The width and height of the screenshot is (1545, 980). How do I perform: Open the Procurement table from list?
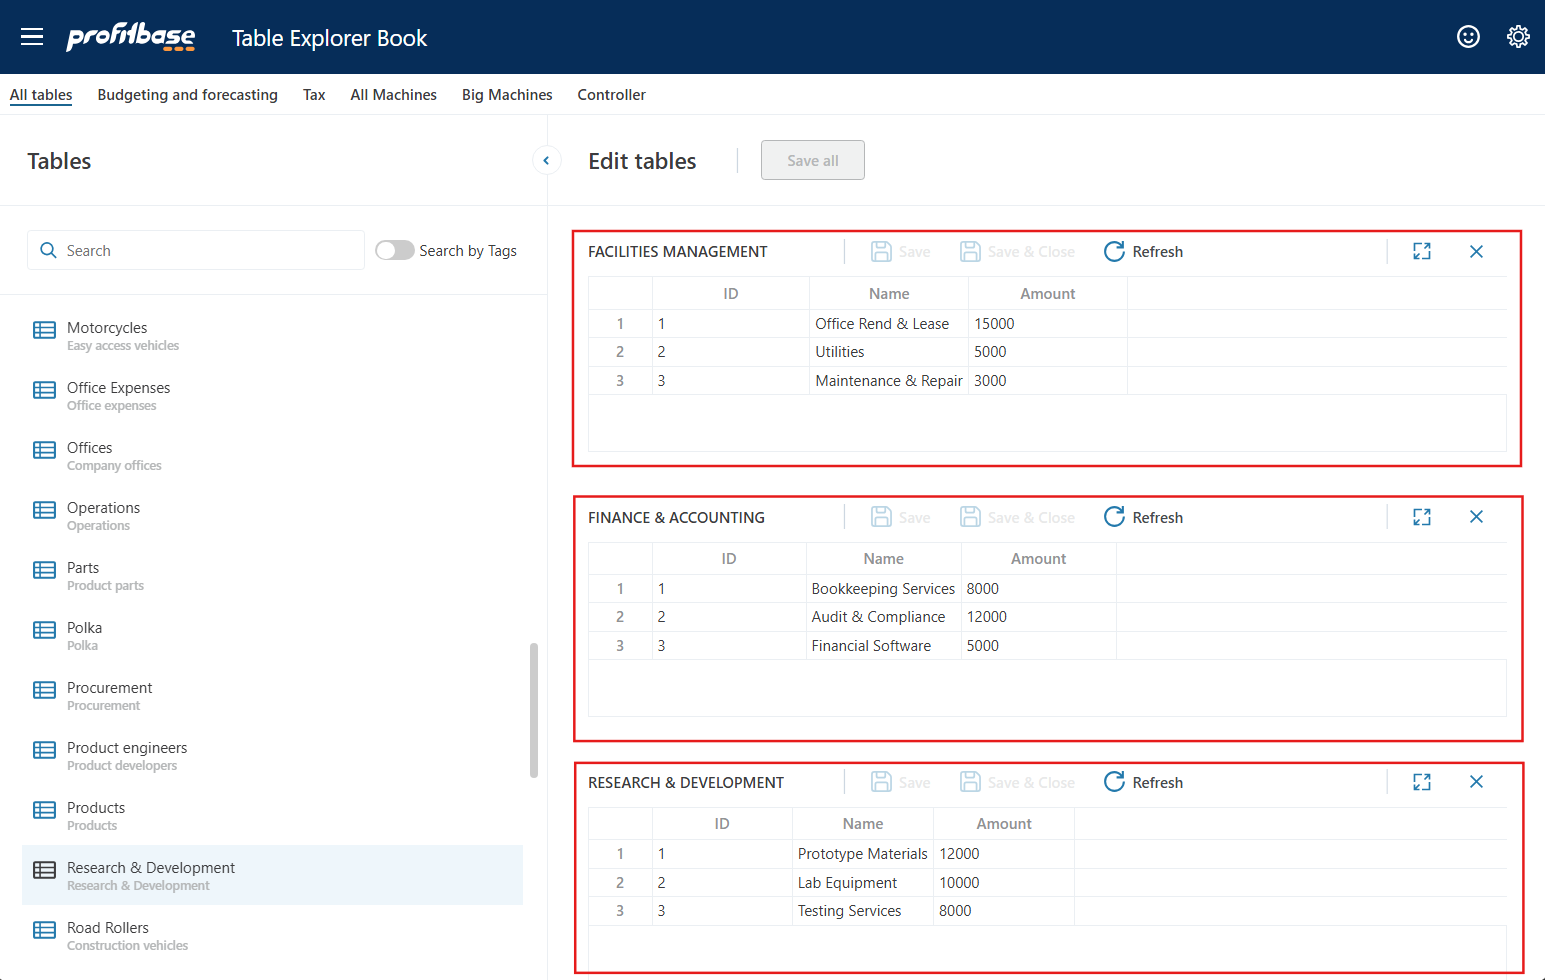tap(110, 695)
